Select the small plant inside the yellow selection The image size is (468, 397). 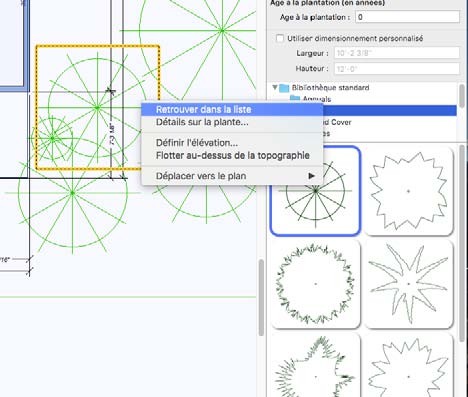pyautogui.click(x=52, y=138)
